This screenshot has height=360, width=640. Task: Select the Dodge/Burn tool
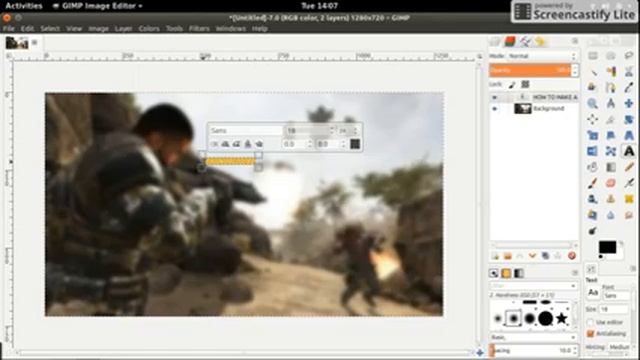point(593,231)
